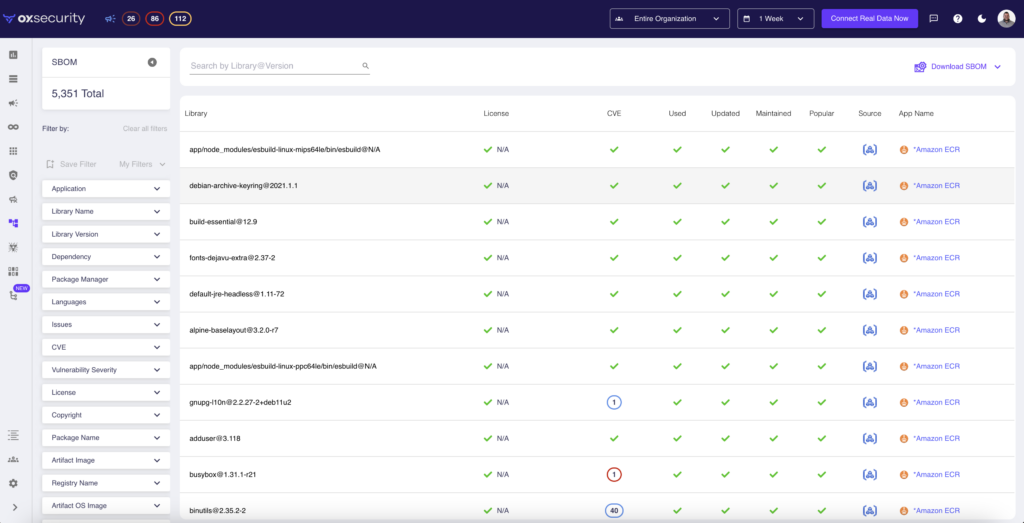Open Download SBOM dropdown
The width and height of the screenshot is (1024, 523).
957,67
